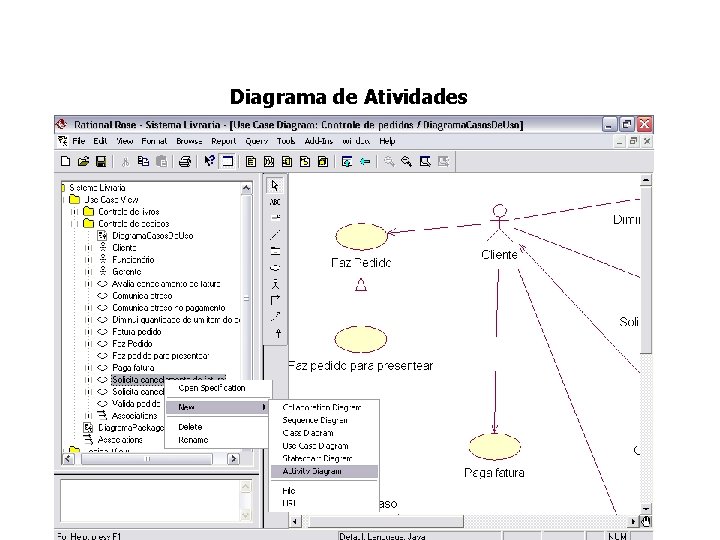
Task: Click the browser tree vertical scrollbar thumb
Action: 247,298
